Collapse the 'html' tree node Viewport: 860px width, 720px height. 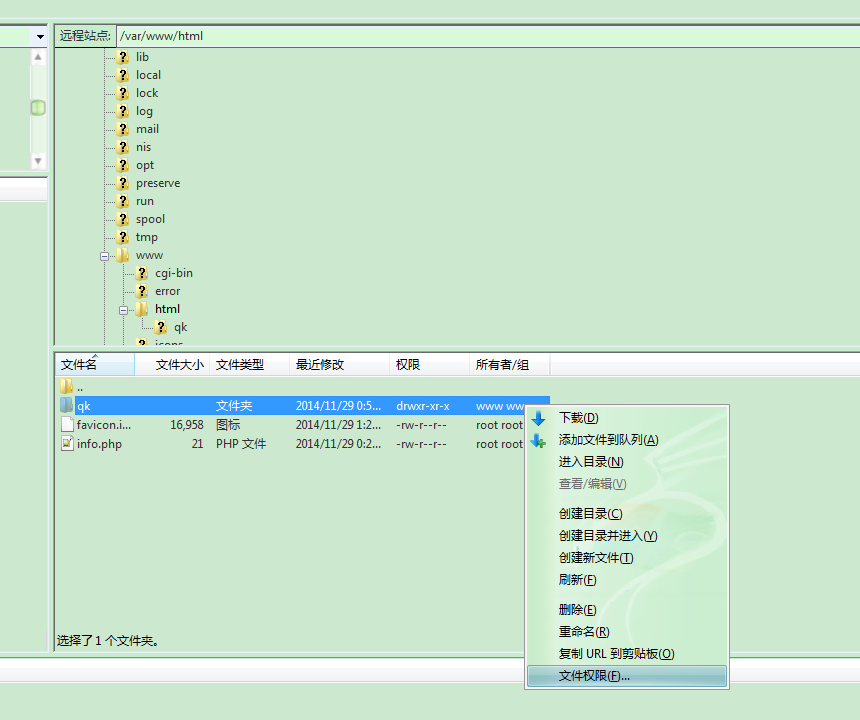(123, 310)
